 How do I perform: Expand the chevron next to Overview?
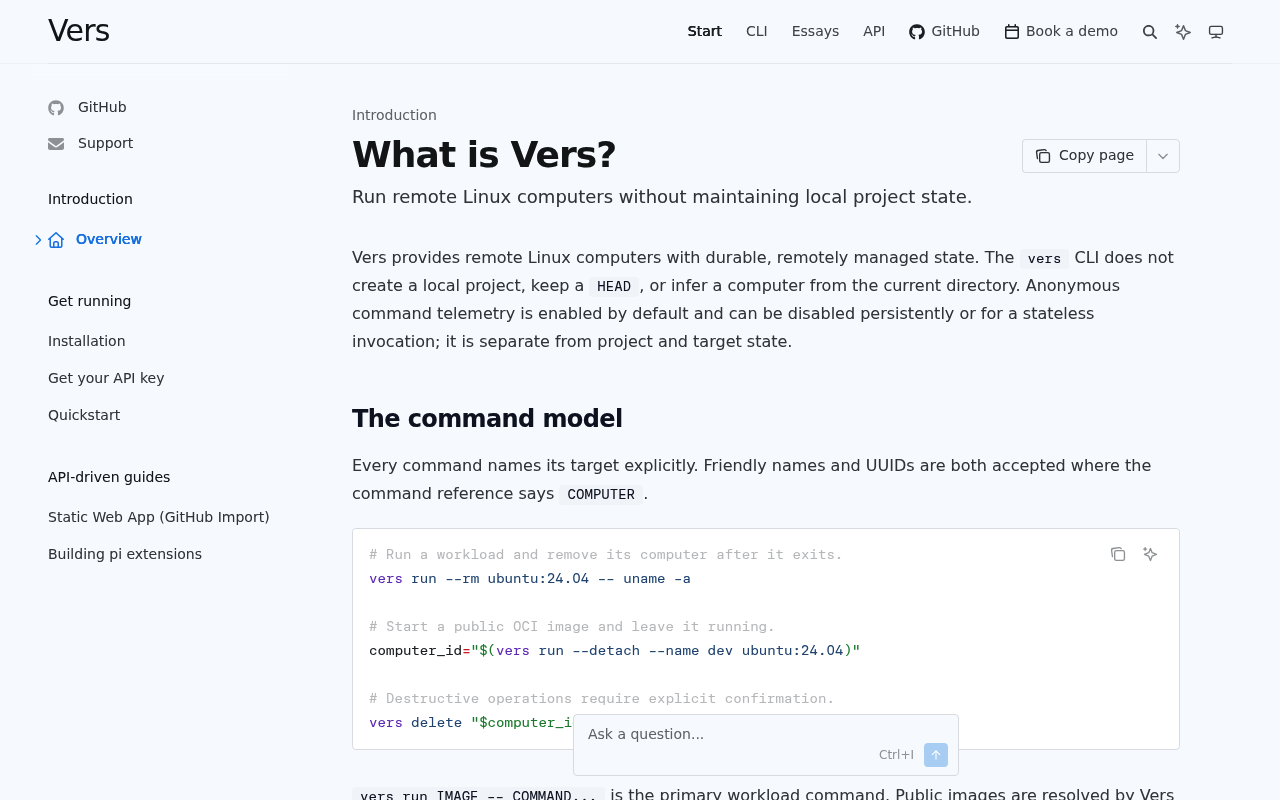[x=38, y=240]
